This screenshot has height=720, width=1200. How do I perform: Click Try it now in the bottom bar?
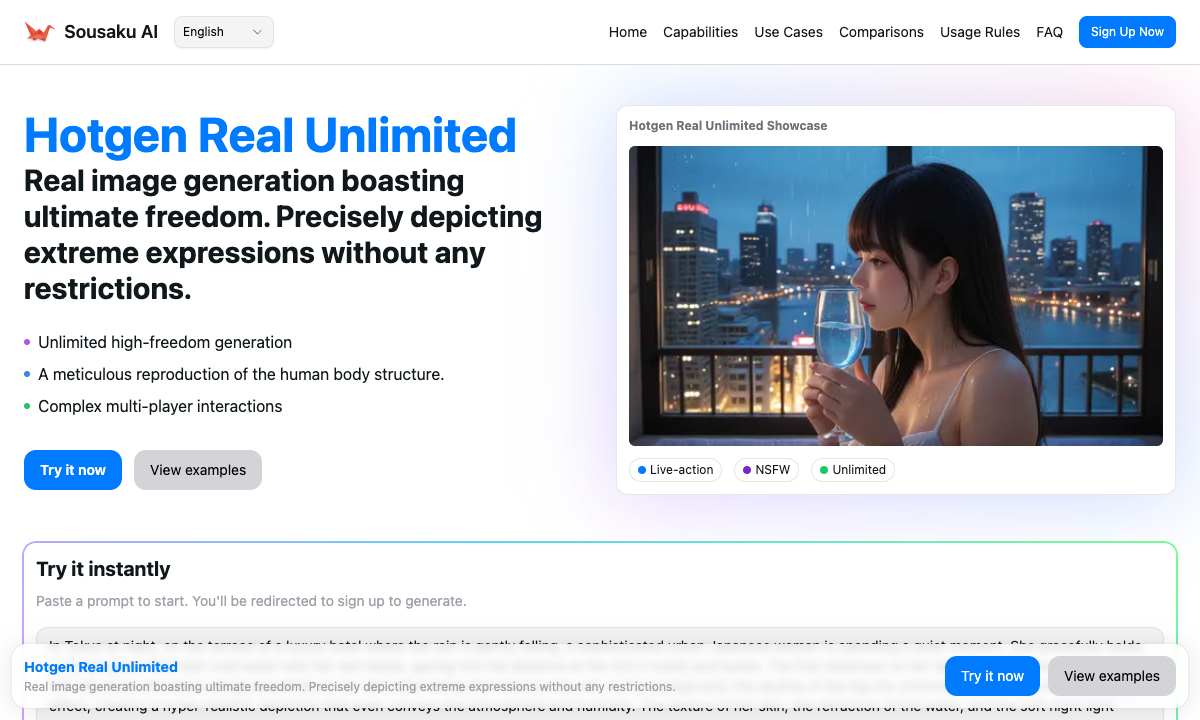(x=992, y=676)
